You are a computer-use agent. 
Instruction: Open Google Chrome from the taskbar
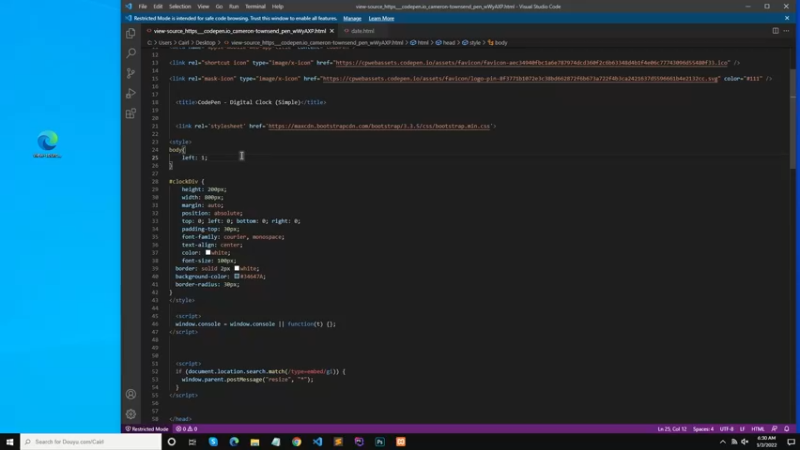(296, 442)
